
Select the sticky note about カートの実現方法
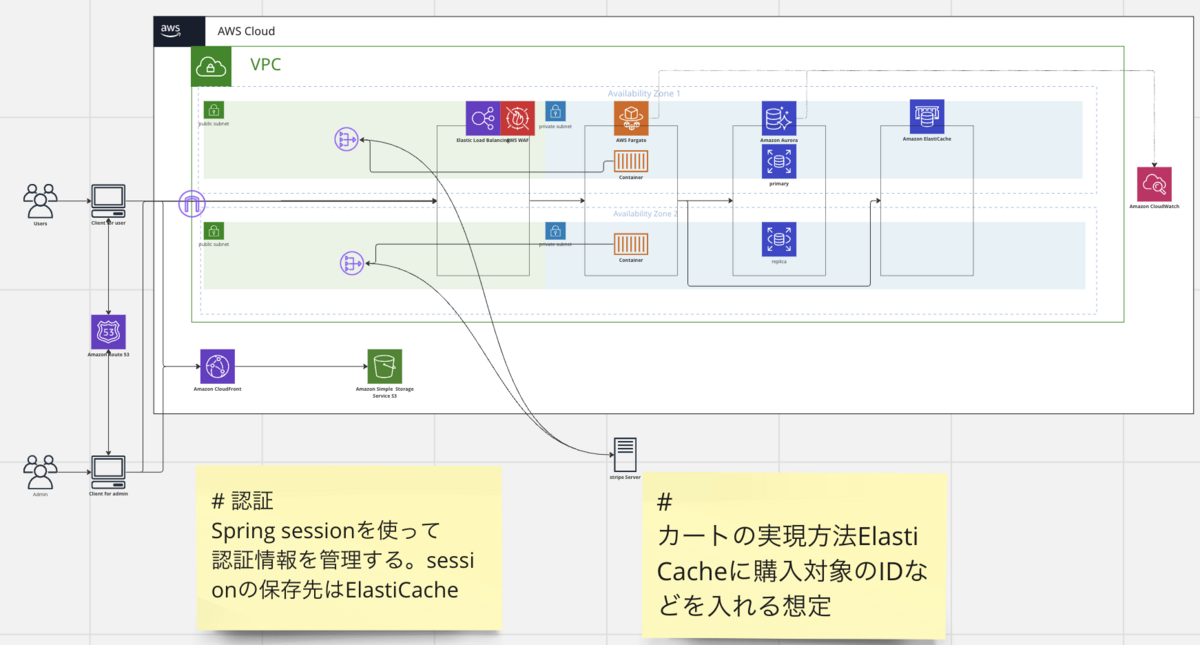click(x=794, y=555)
